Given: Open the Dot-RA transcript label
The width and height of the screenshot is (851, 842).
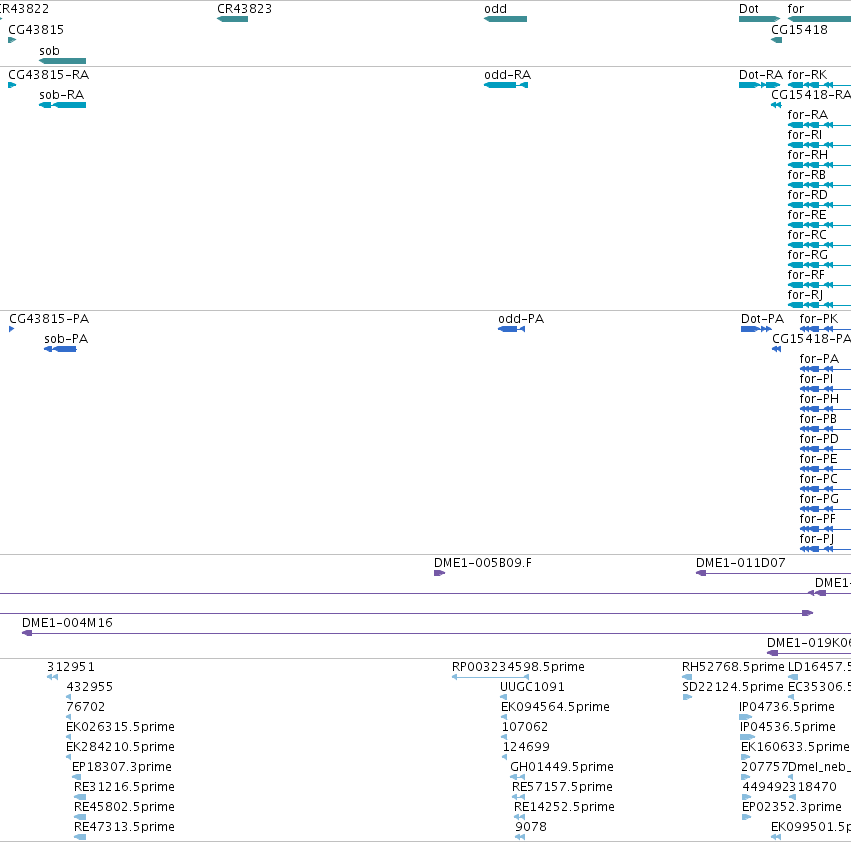Looking at the screenshot, I should (761, 75).
